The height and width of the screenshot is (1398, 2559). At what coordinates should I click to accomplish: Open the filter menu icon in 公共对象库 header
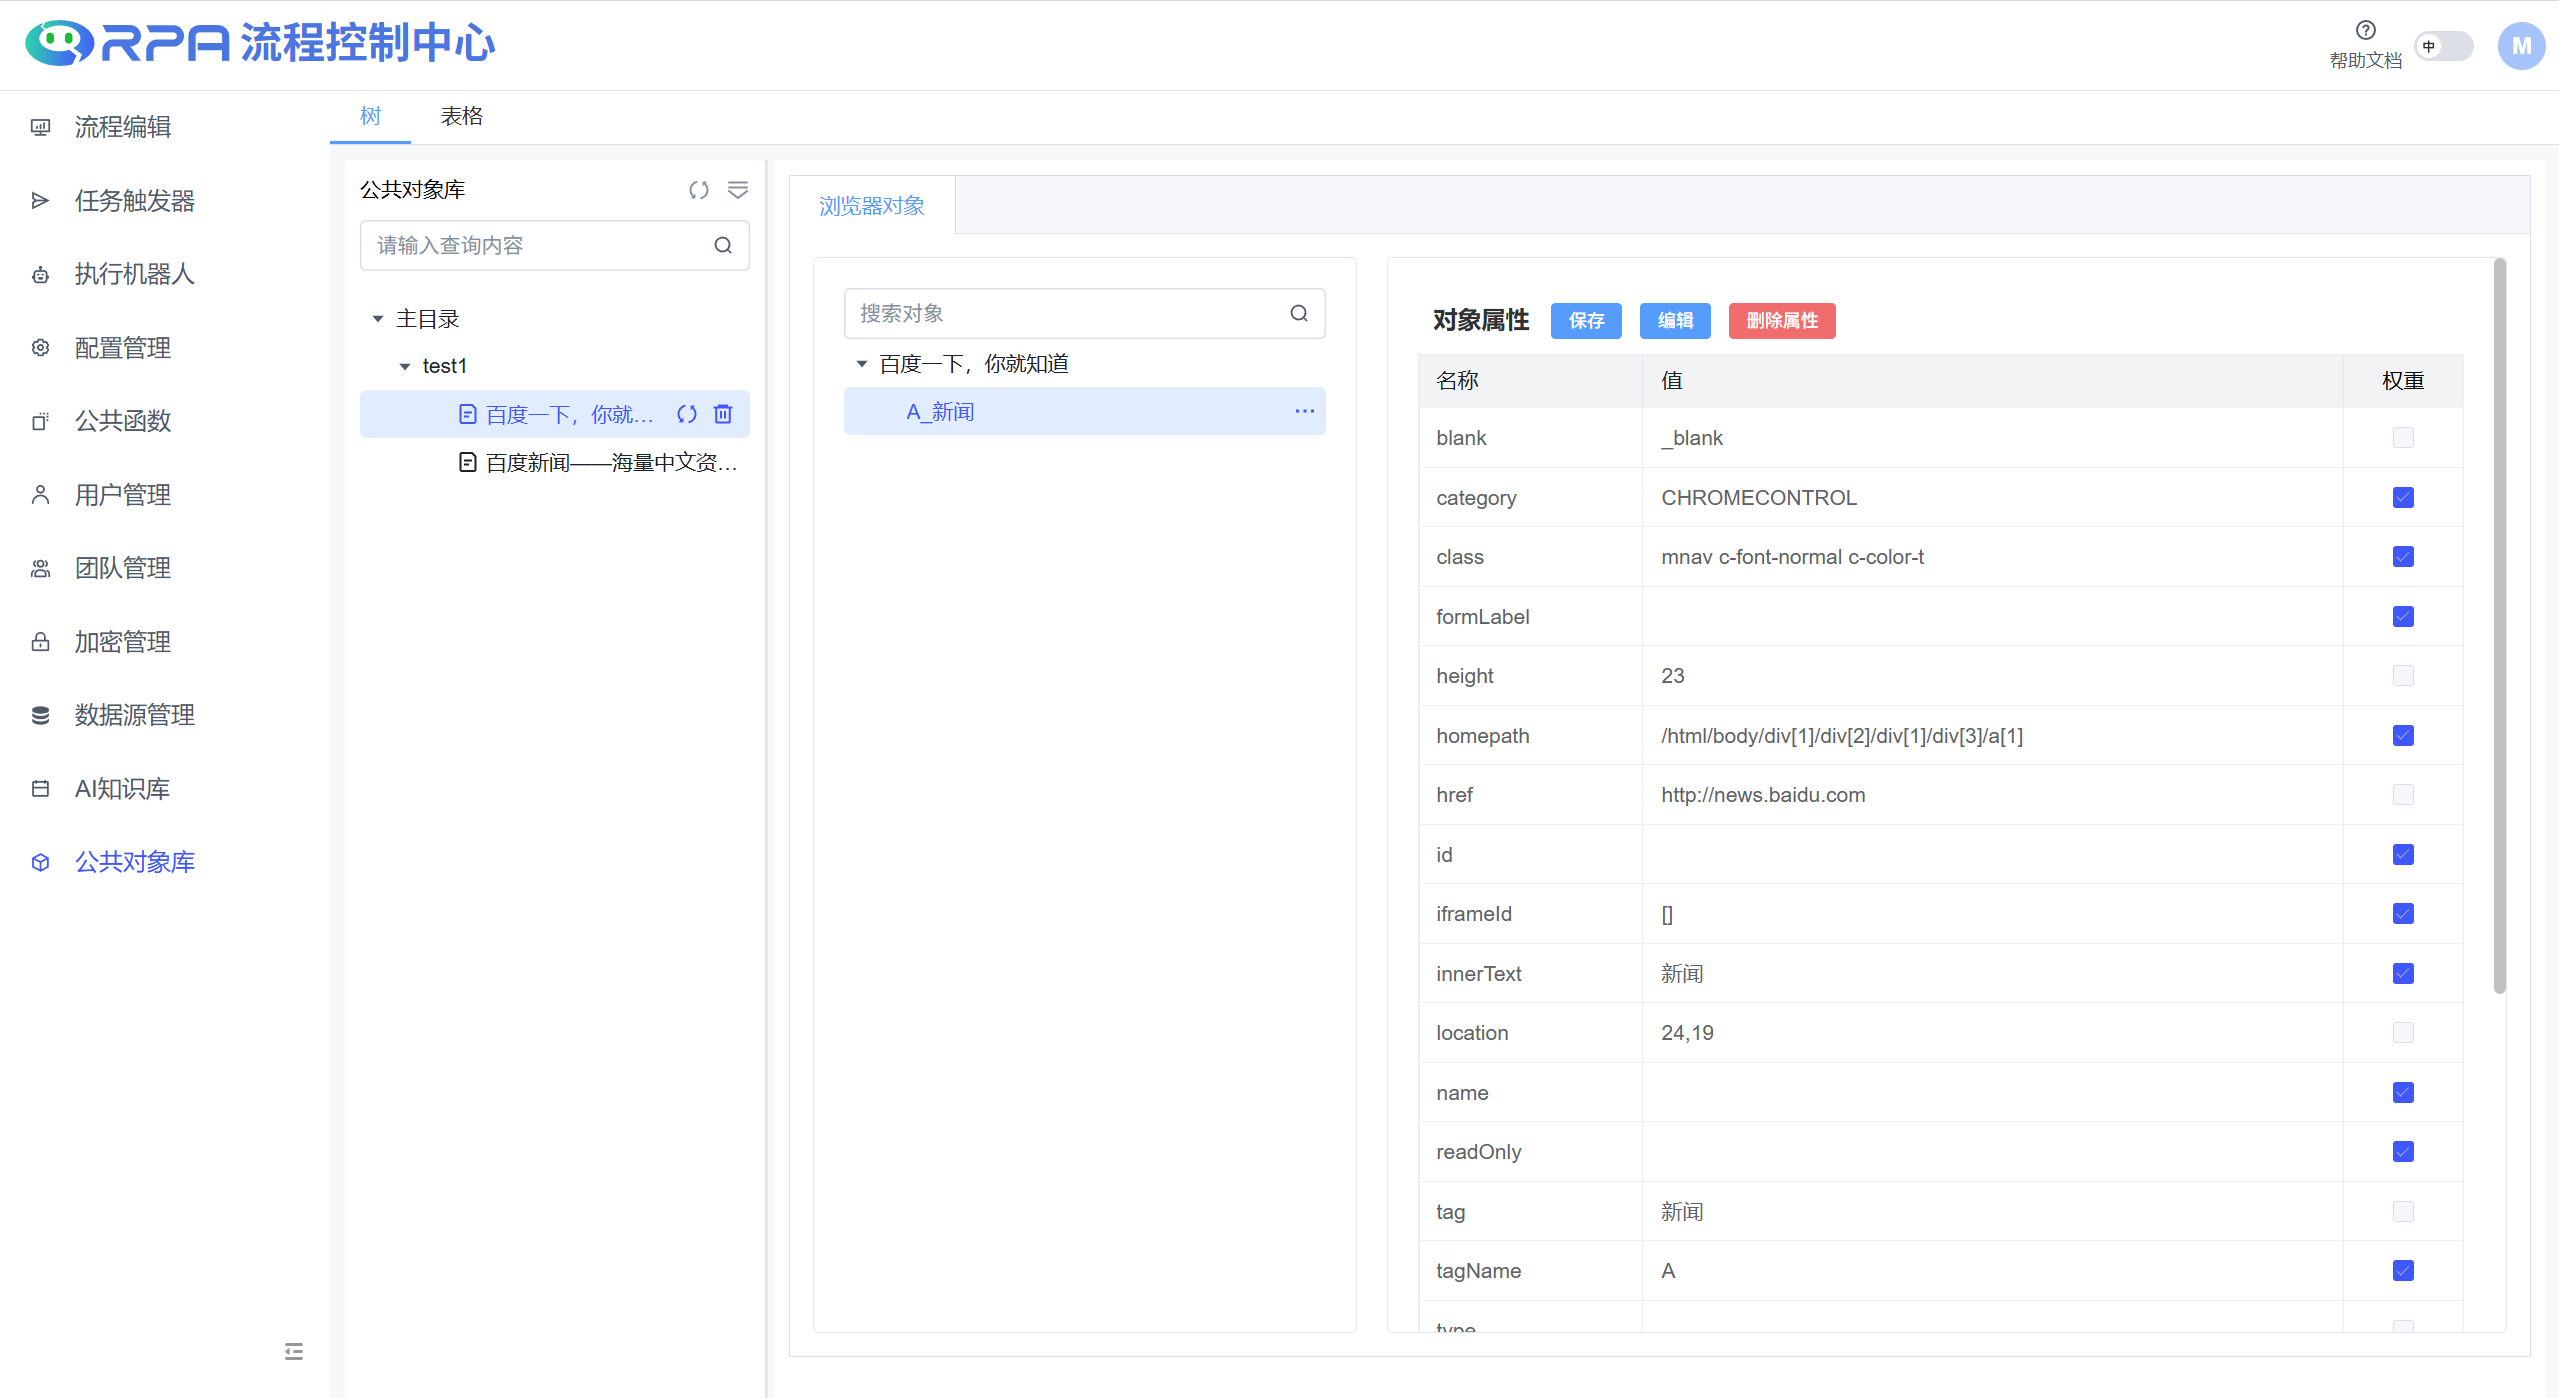pyautogui.click(x=738, y=190)
